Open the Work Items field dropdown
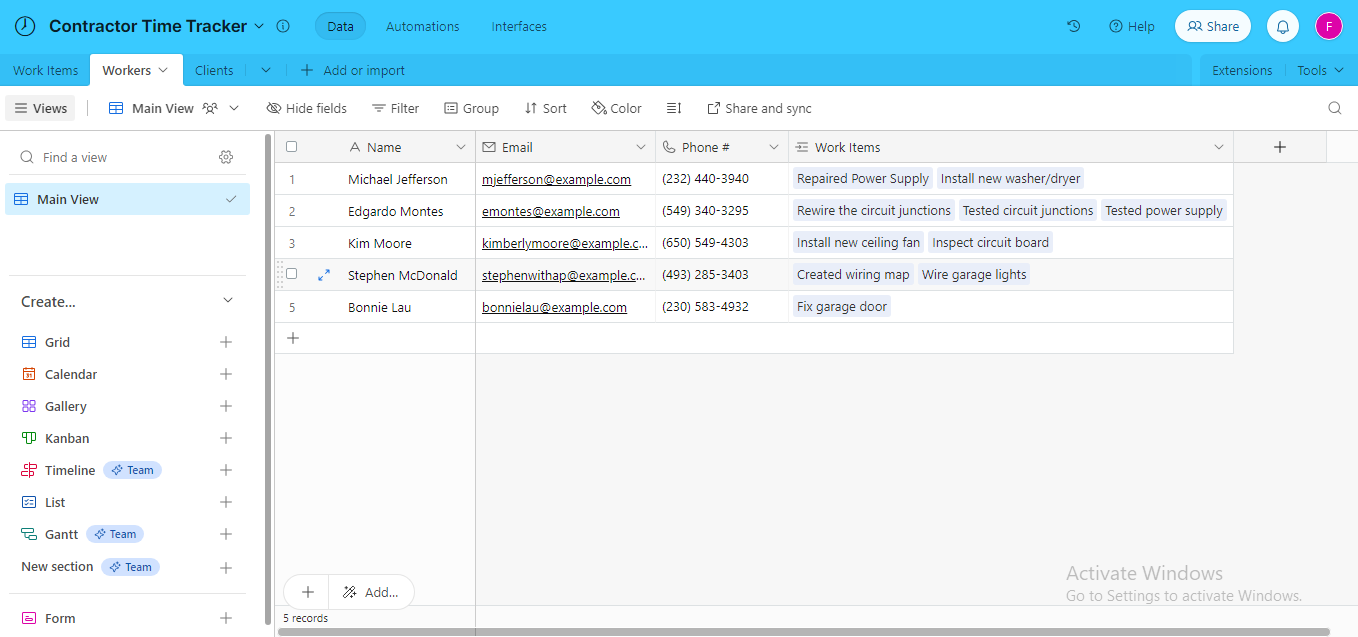Viewport: 1358px width, 637px height. click(x=1219, y=146)
